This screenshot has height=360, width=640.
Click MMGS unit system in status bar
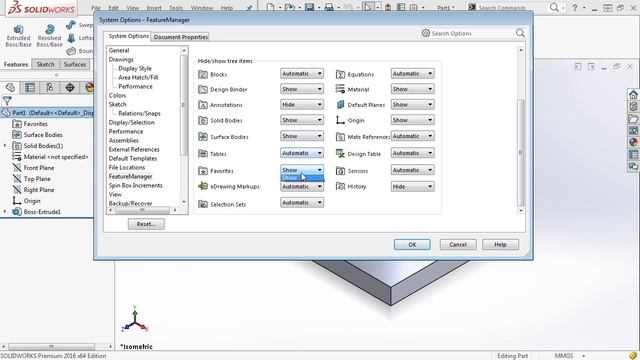point(564,356)
